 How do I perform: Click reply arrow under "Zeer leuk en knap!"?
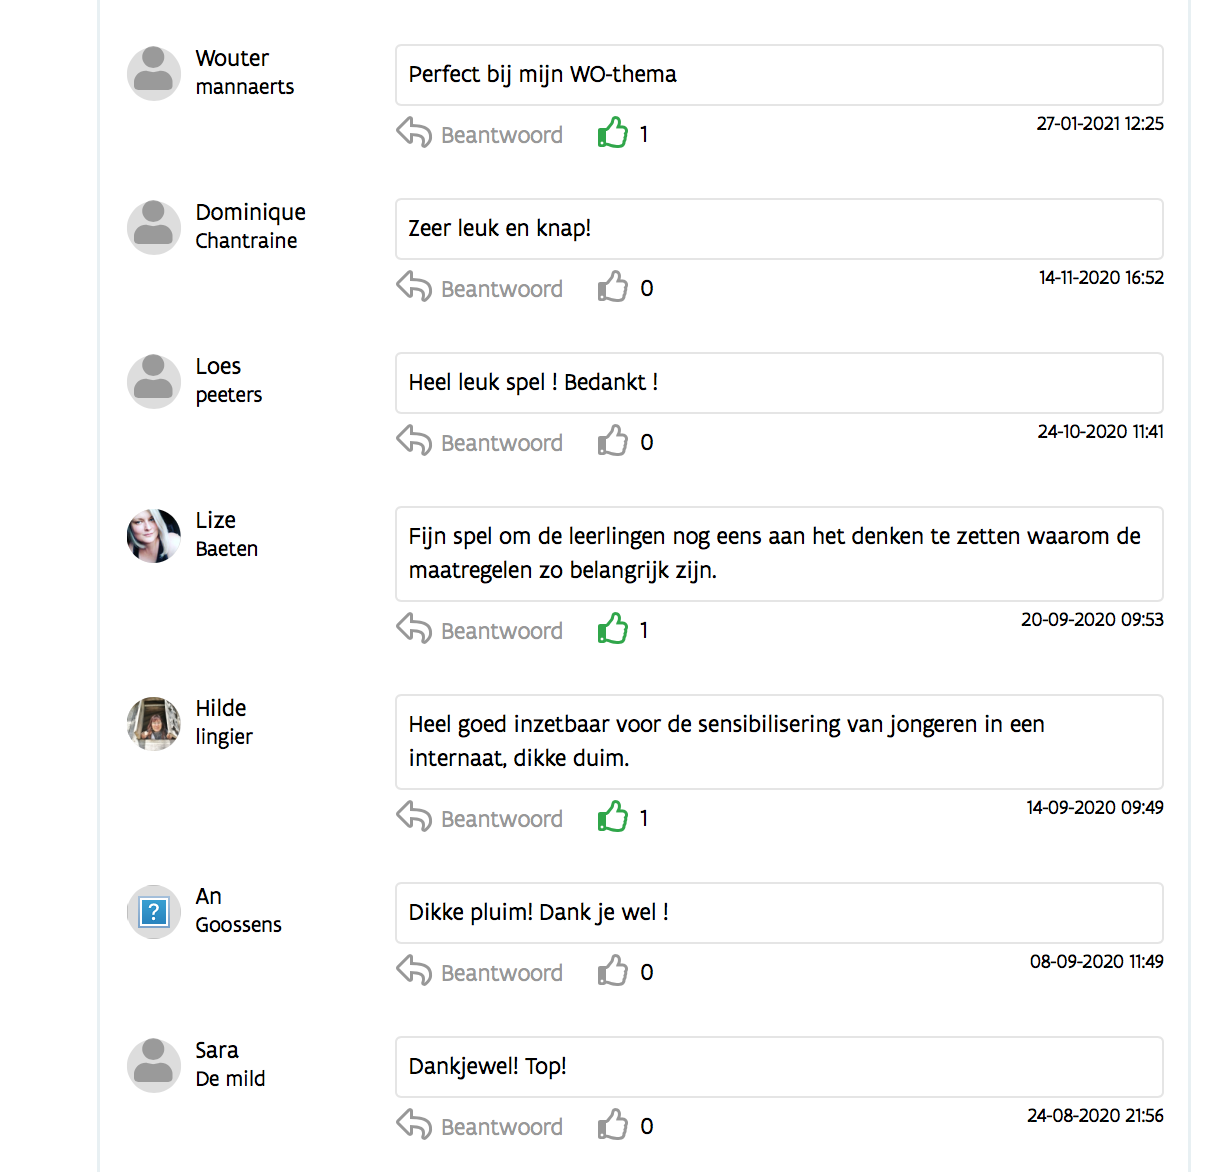pos(414,287)
